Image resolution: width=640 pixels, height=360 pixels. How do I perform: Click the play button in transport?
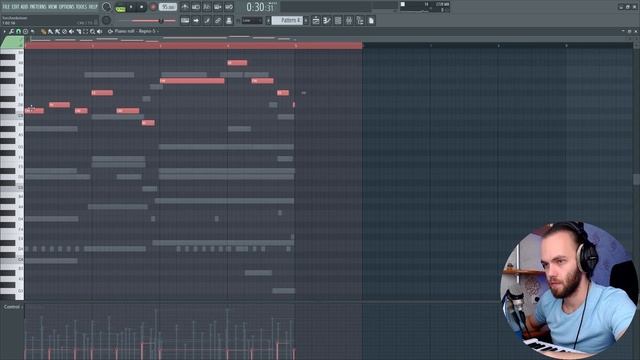(131, 7)
